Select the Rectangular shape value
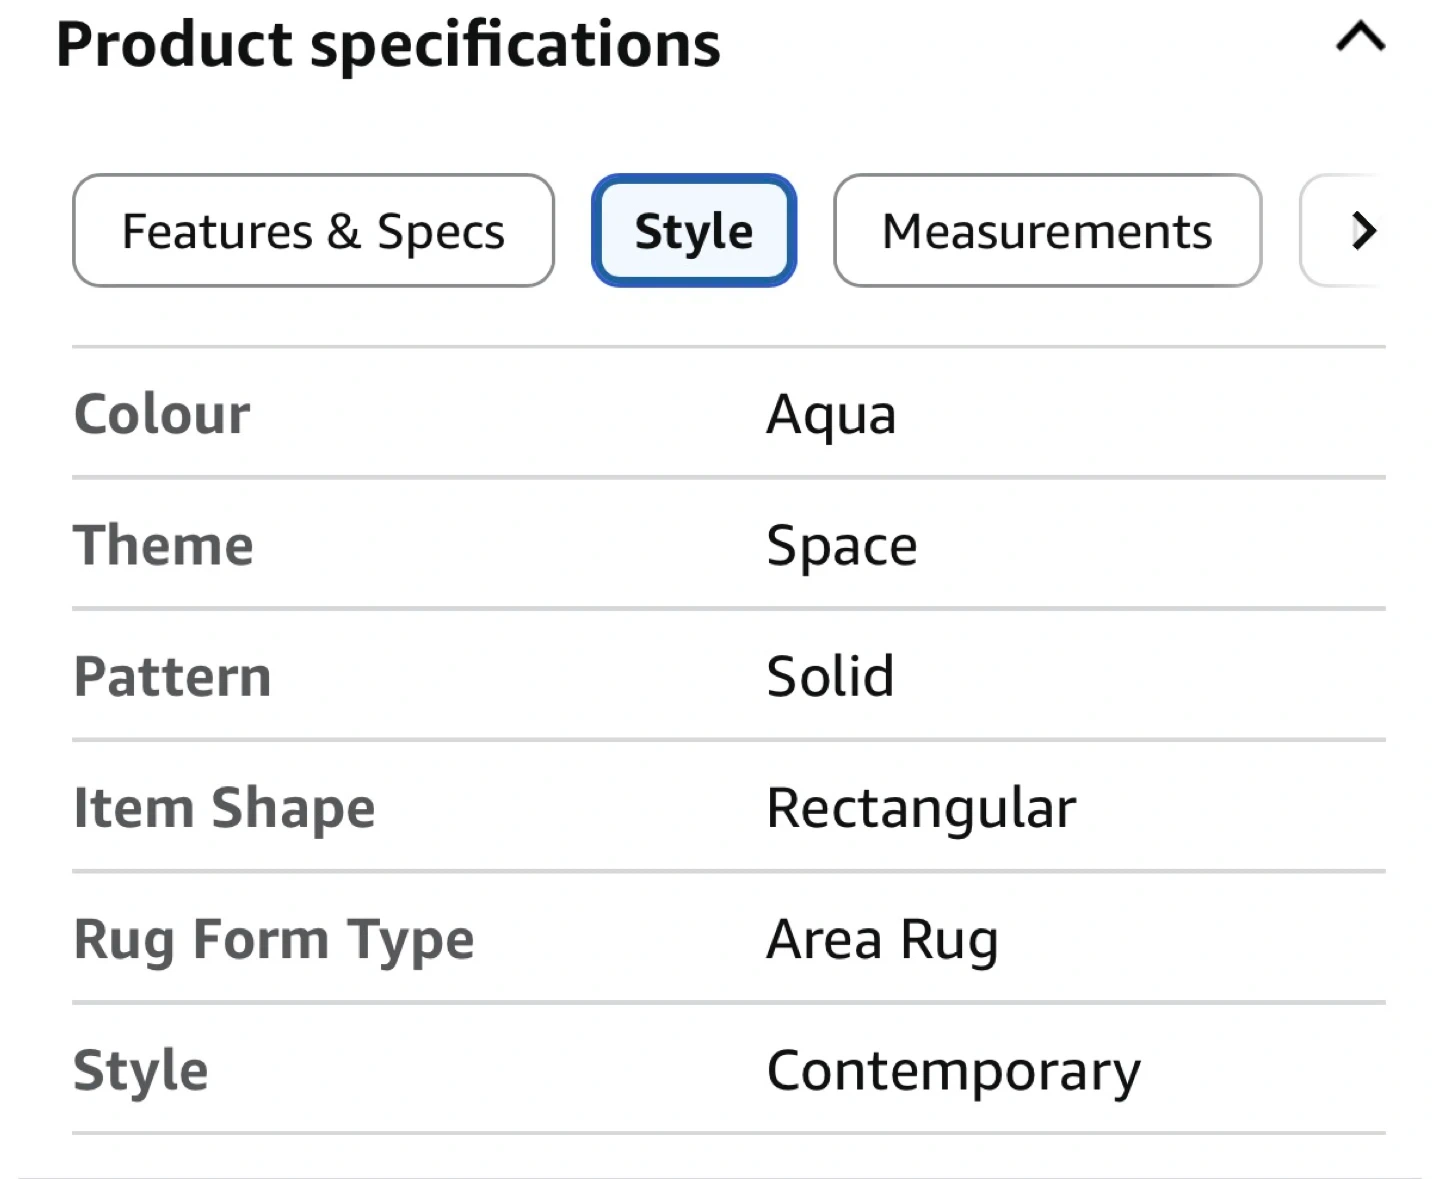 point(921,808)
